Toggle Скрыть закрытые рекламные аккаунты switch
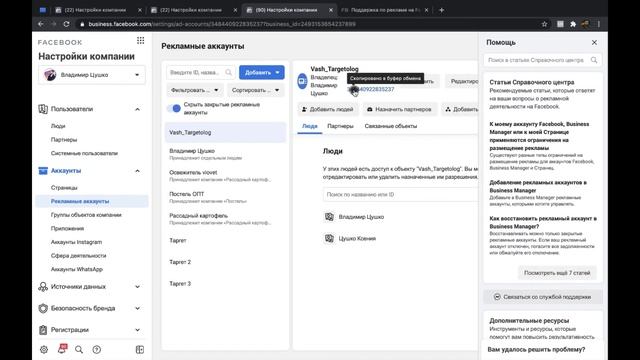 point(174,109)
